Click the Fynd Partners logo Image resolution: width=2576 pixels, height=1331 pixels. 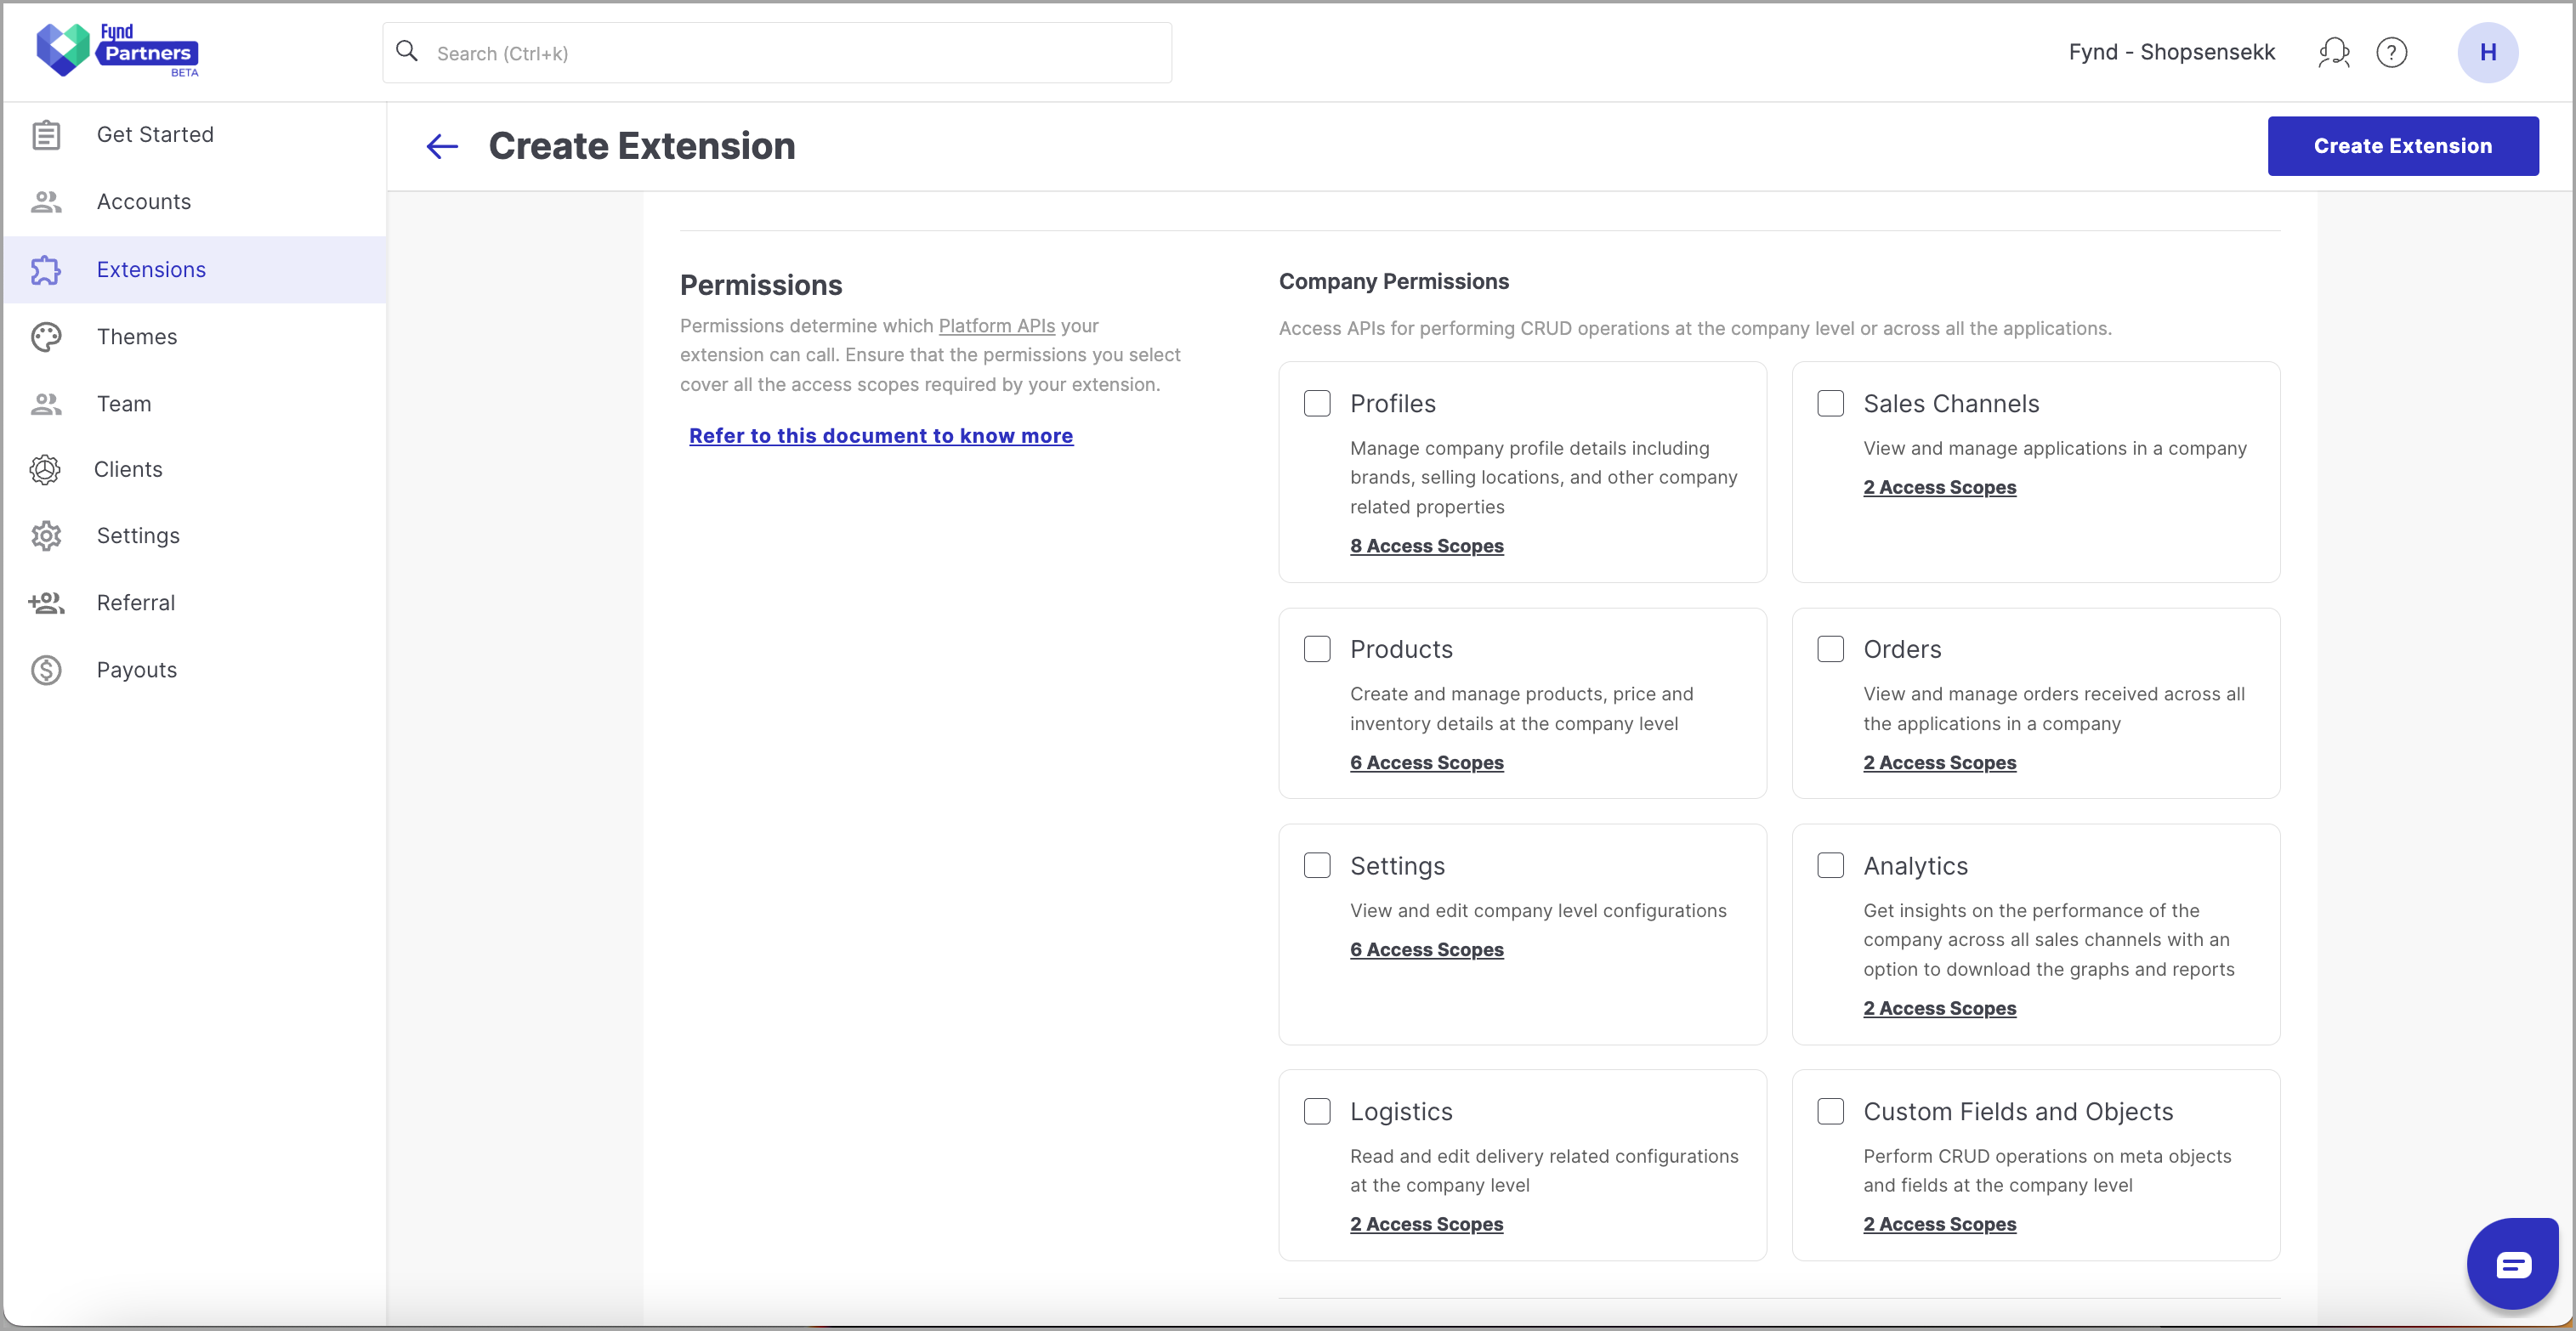coord(117,50)
